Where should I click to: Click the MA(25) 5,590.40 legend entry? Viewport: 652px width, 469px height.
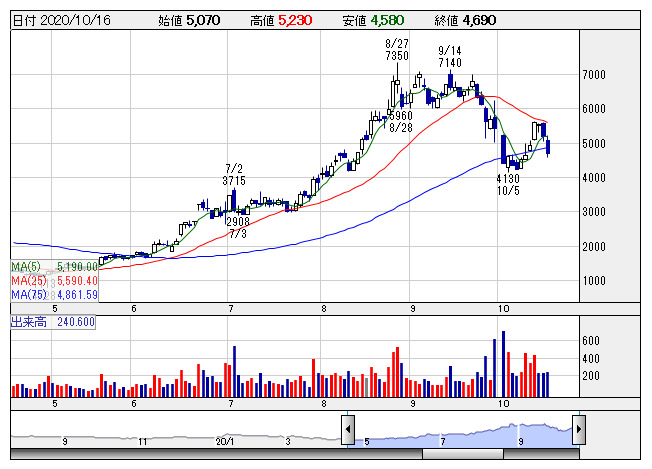coord(54,281)
